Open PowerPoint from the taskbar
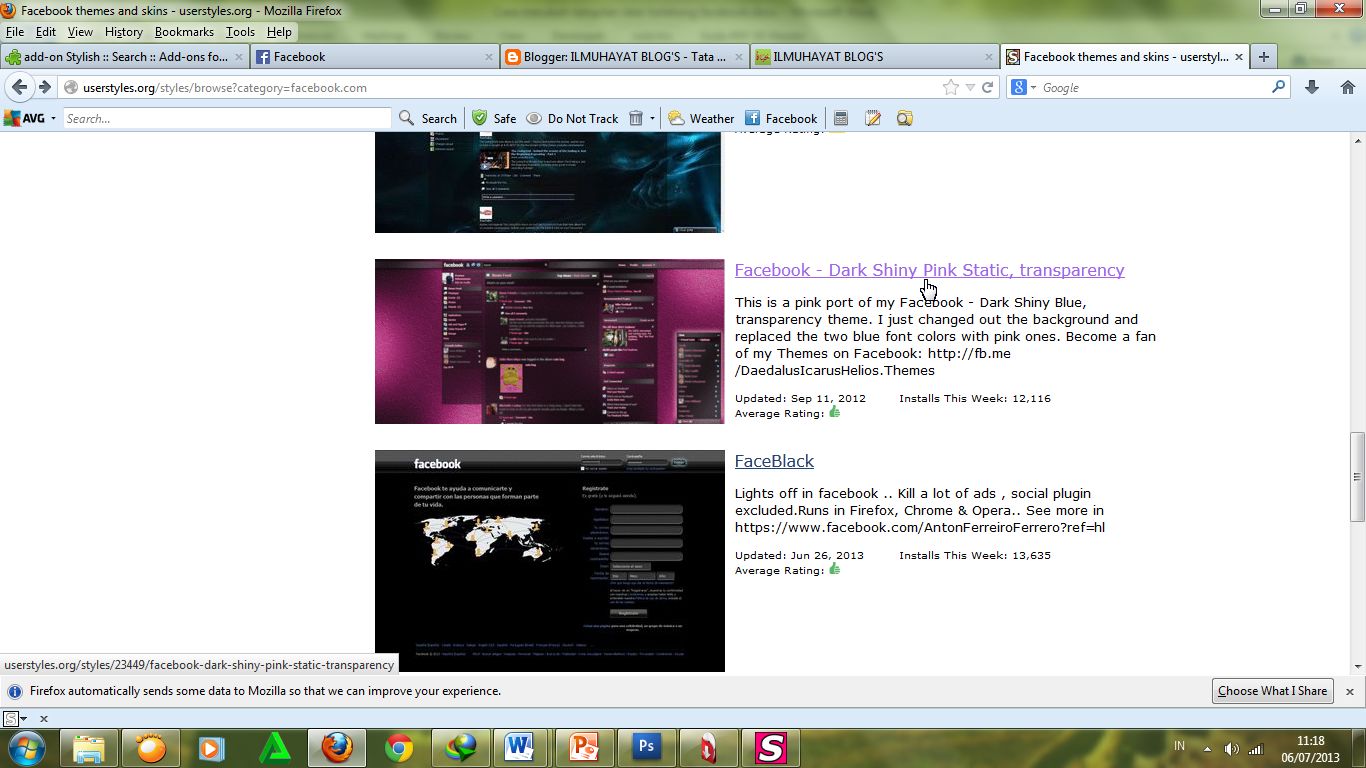Screen dimensions: 1366x768 [583, 748]
